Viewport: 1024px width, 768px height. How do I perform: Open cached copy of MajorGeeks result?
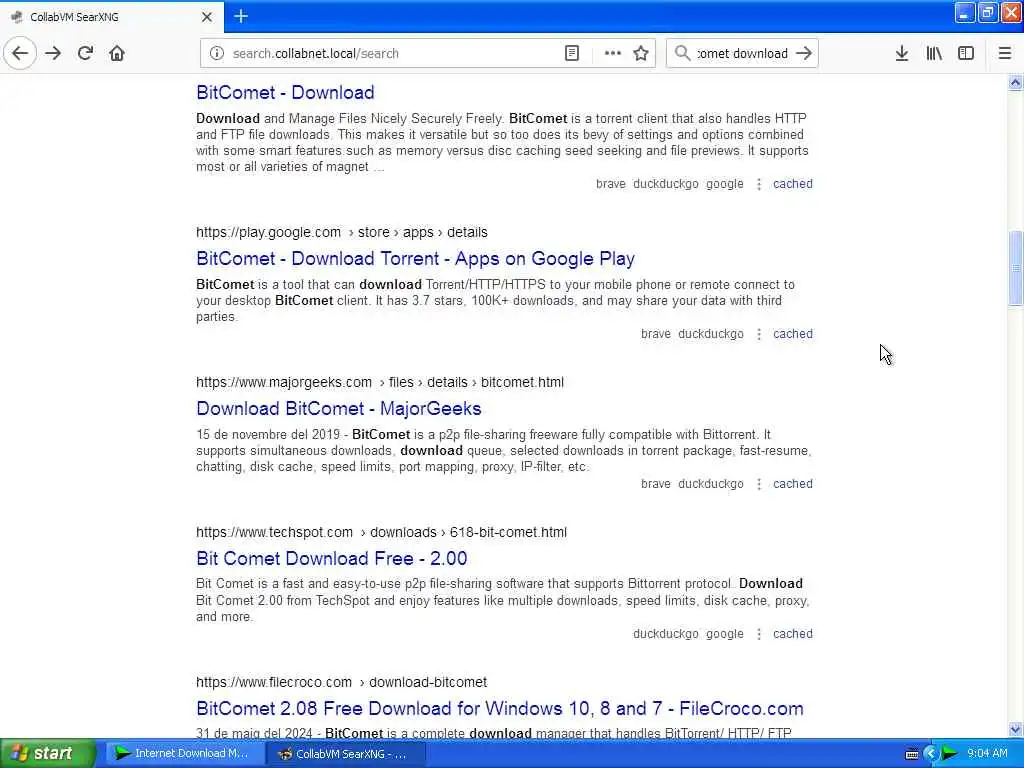point(793,484)
